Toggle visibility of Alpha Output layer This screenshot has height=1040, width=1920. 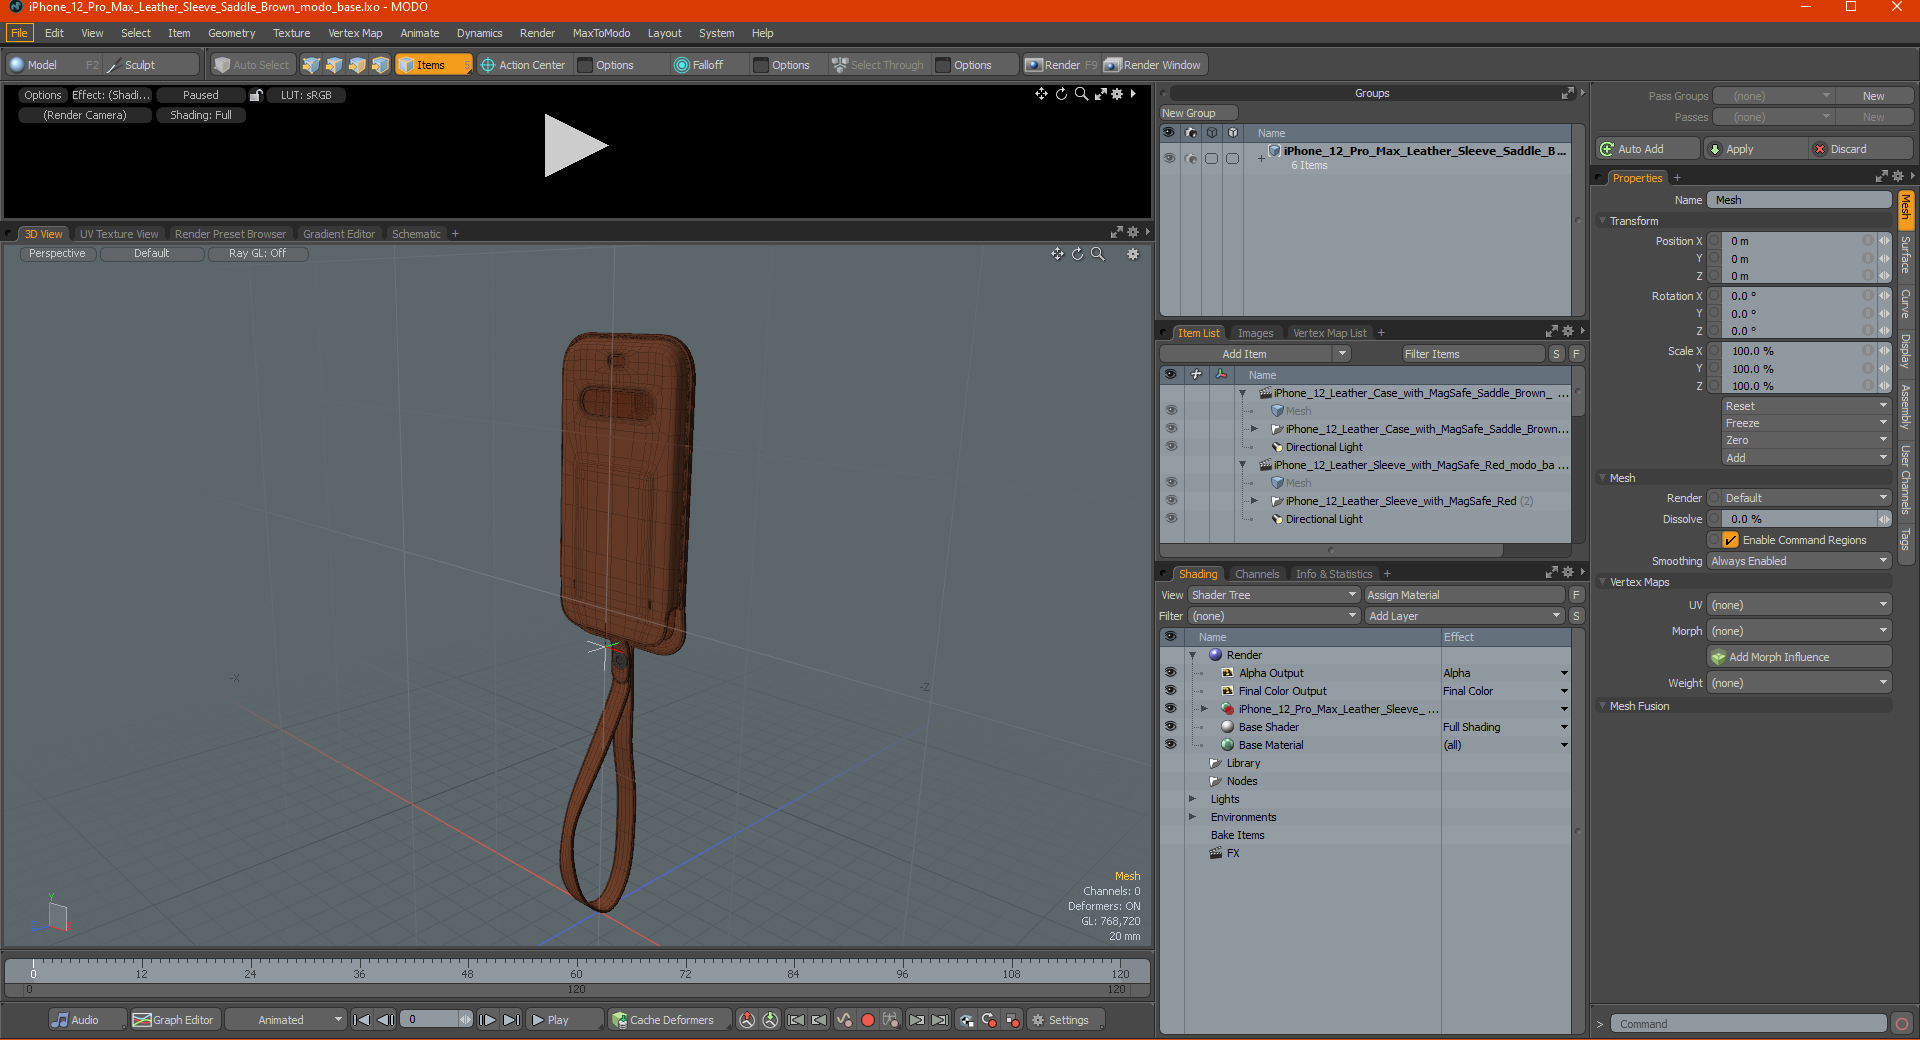(1170, 673)
